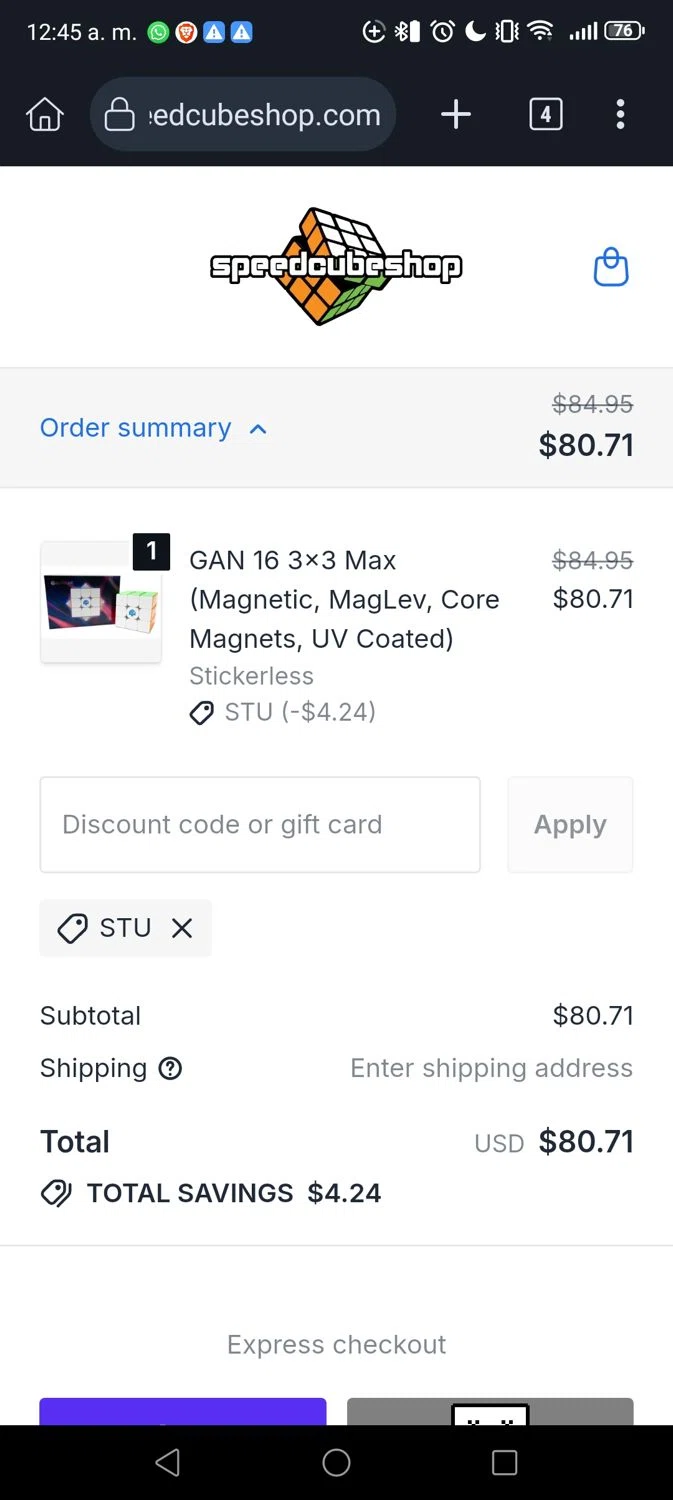Tap the Order summary chevron arrow

[258, 429]
